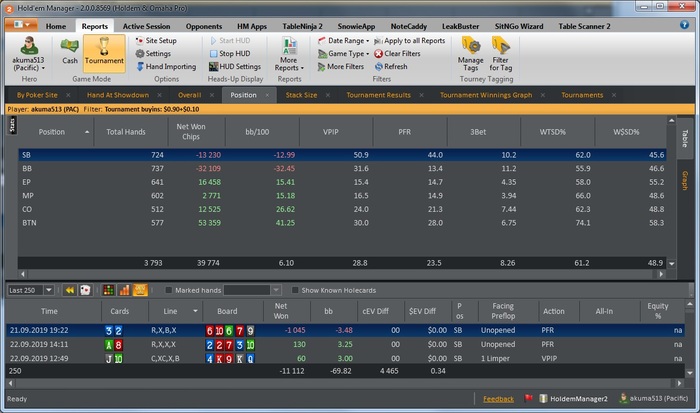Close the Tournaments report tab

(614, 95)
